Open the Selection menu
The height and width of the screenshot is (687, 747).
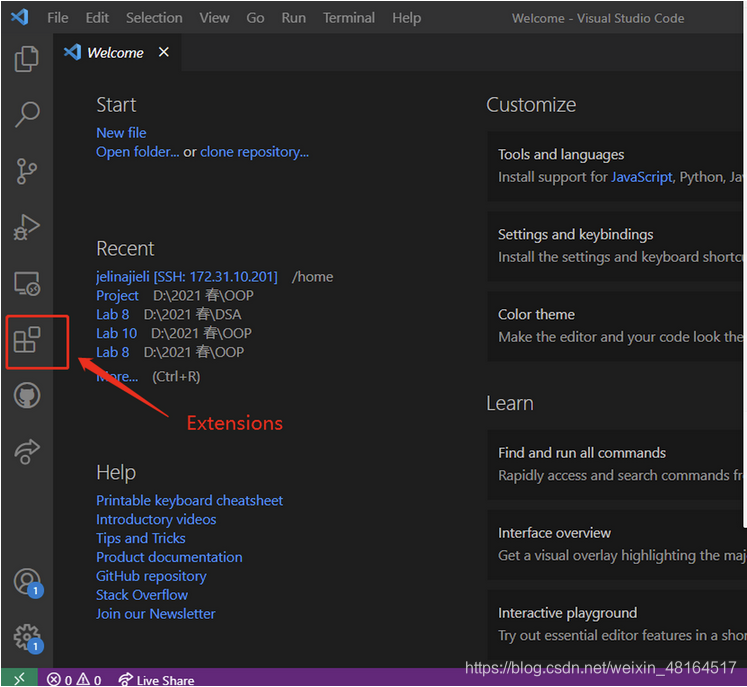154,18
